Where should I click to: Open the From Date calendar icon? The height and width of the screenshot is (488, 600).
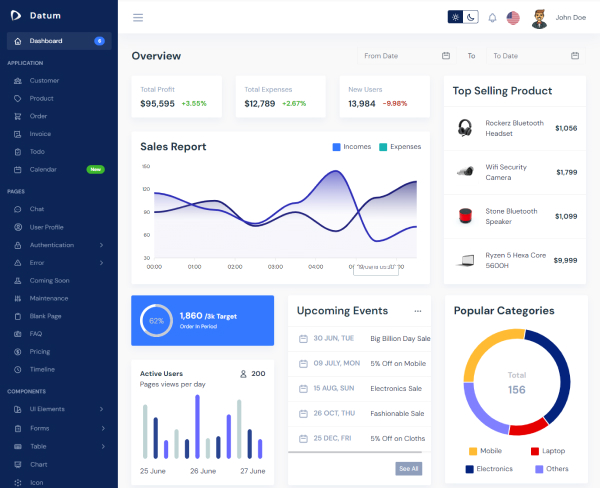point(446,56)
